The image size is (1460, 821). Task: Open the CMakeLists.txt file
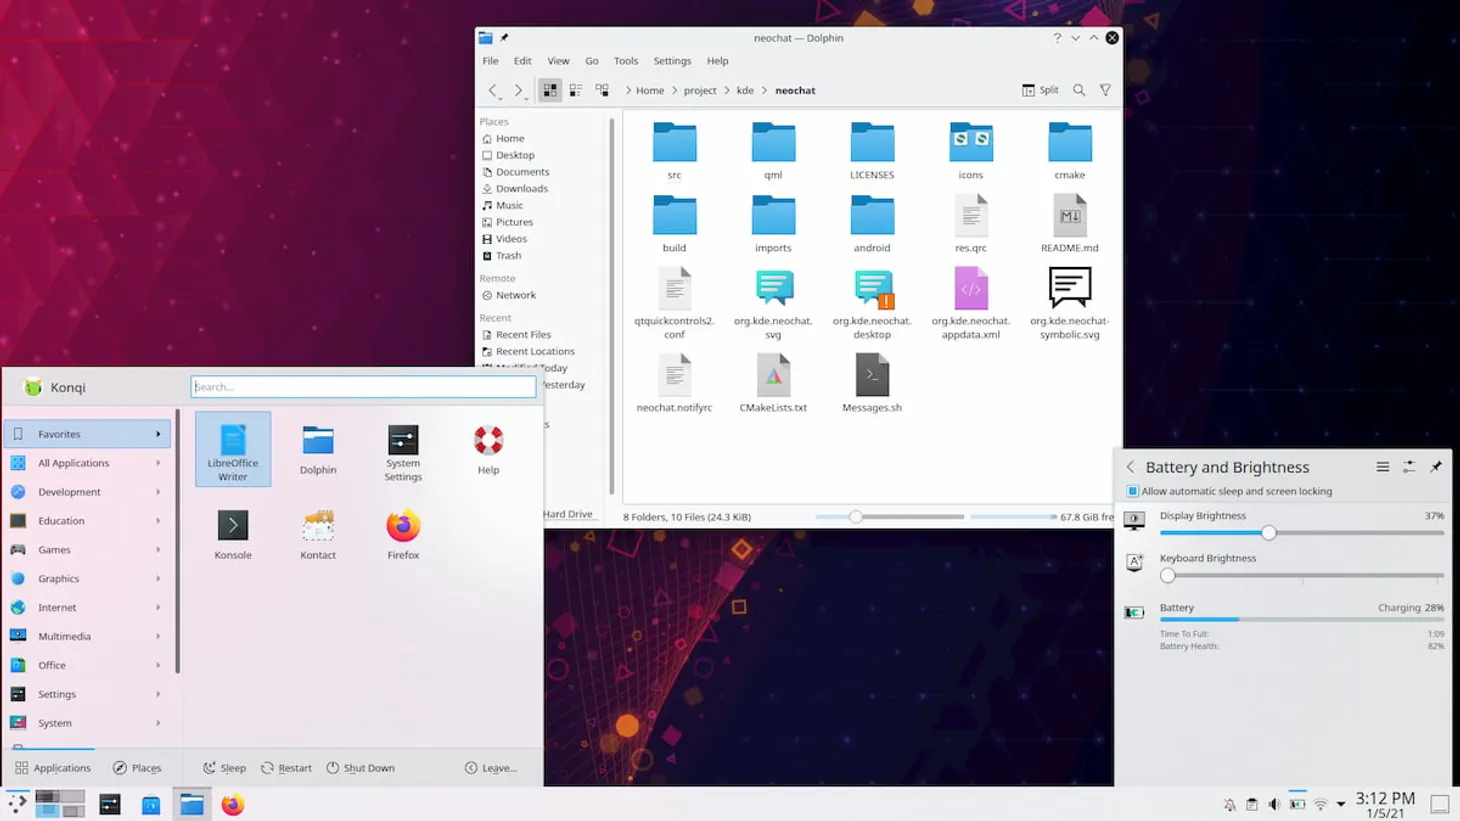(773, 383)
